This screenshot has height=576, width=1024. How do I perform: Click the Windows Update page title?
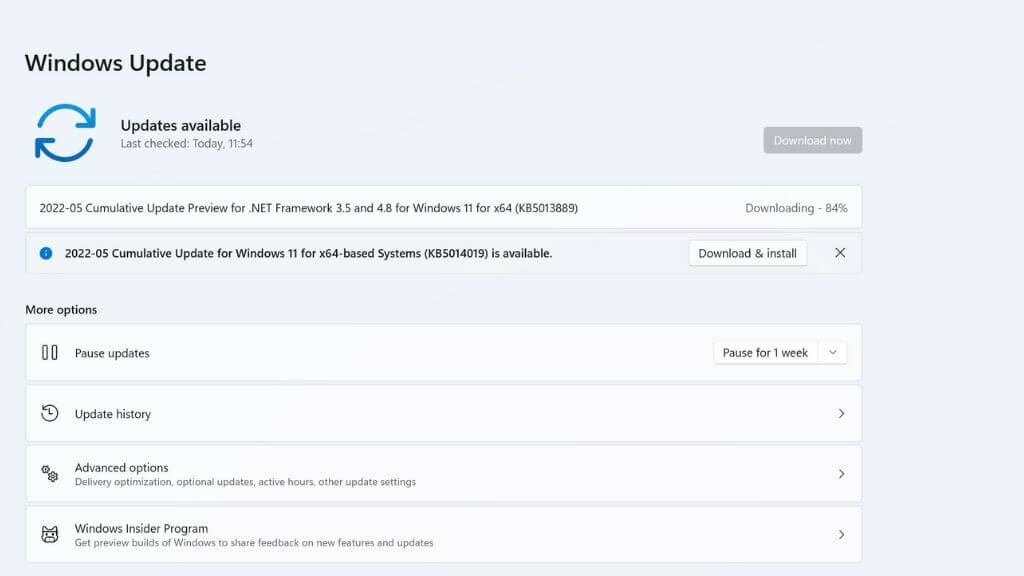tap(116, 63)
